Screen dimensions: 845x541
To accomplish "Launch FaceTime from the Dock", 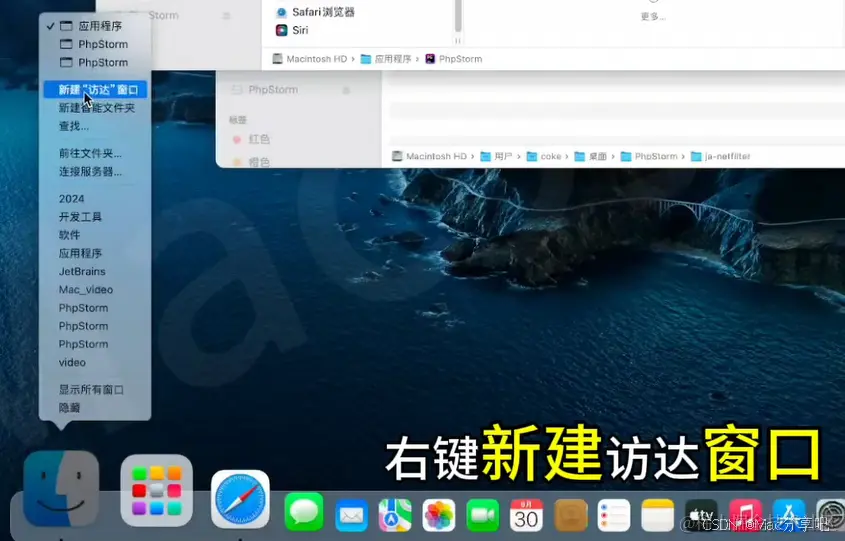I will click(483, 515).
